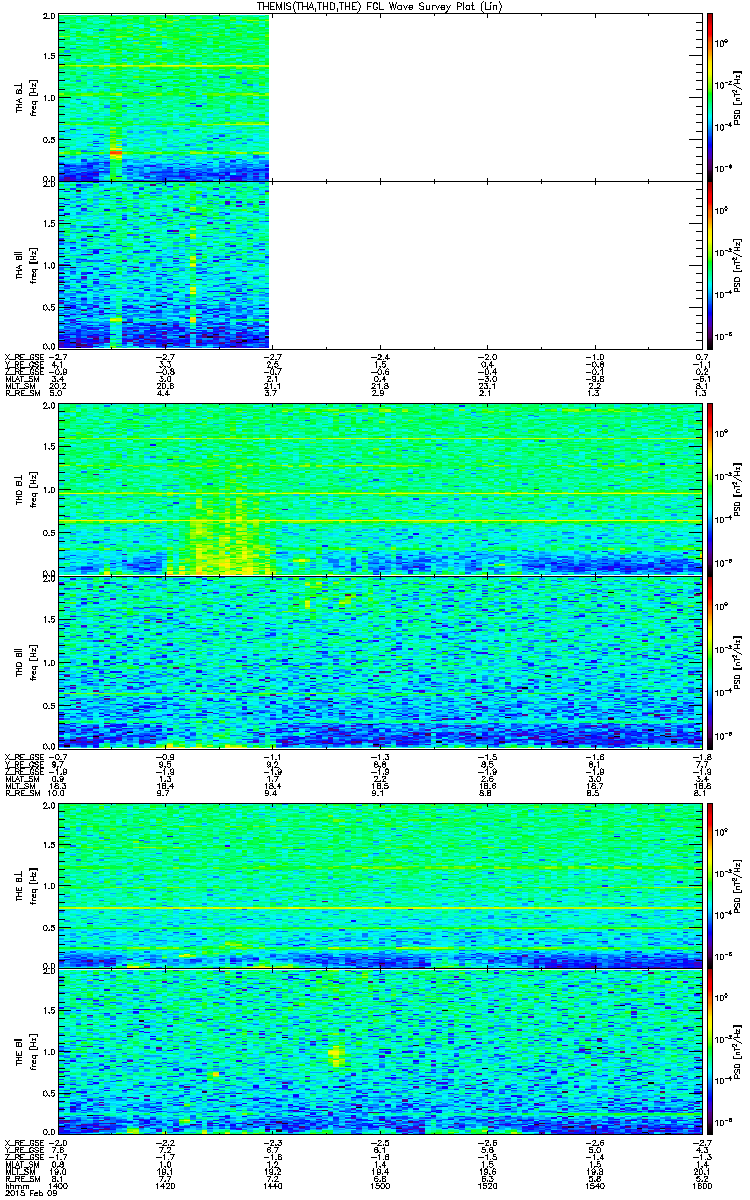Click the THD BII panel color bar
The width and height of the screenshot is (750, 1200).
pyautogui.click(x=709, y=661)
